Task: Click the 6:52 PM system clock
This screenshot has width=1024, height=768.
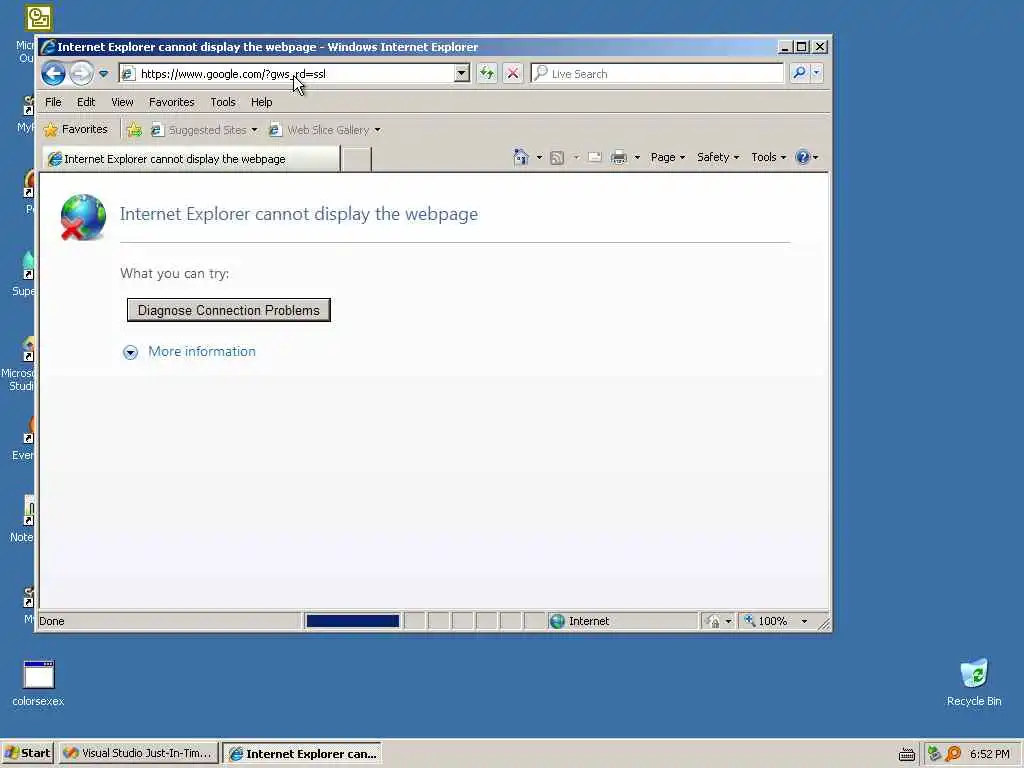Action: (989, 754)
